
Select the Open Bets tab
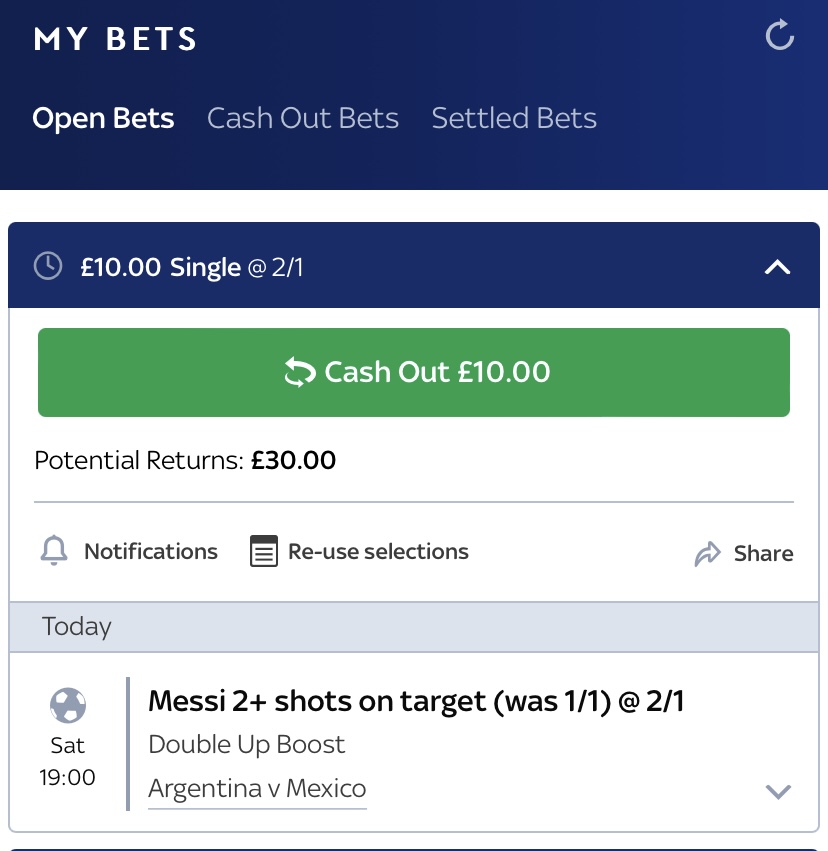click(x=103, y=118)
